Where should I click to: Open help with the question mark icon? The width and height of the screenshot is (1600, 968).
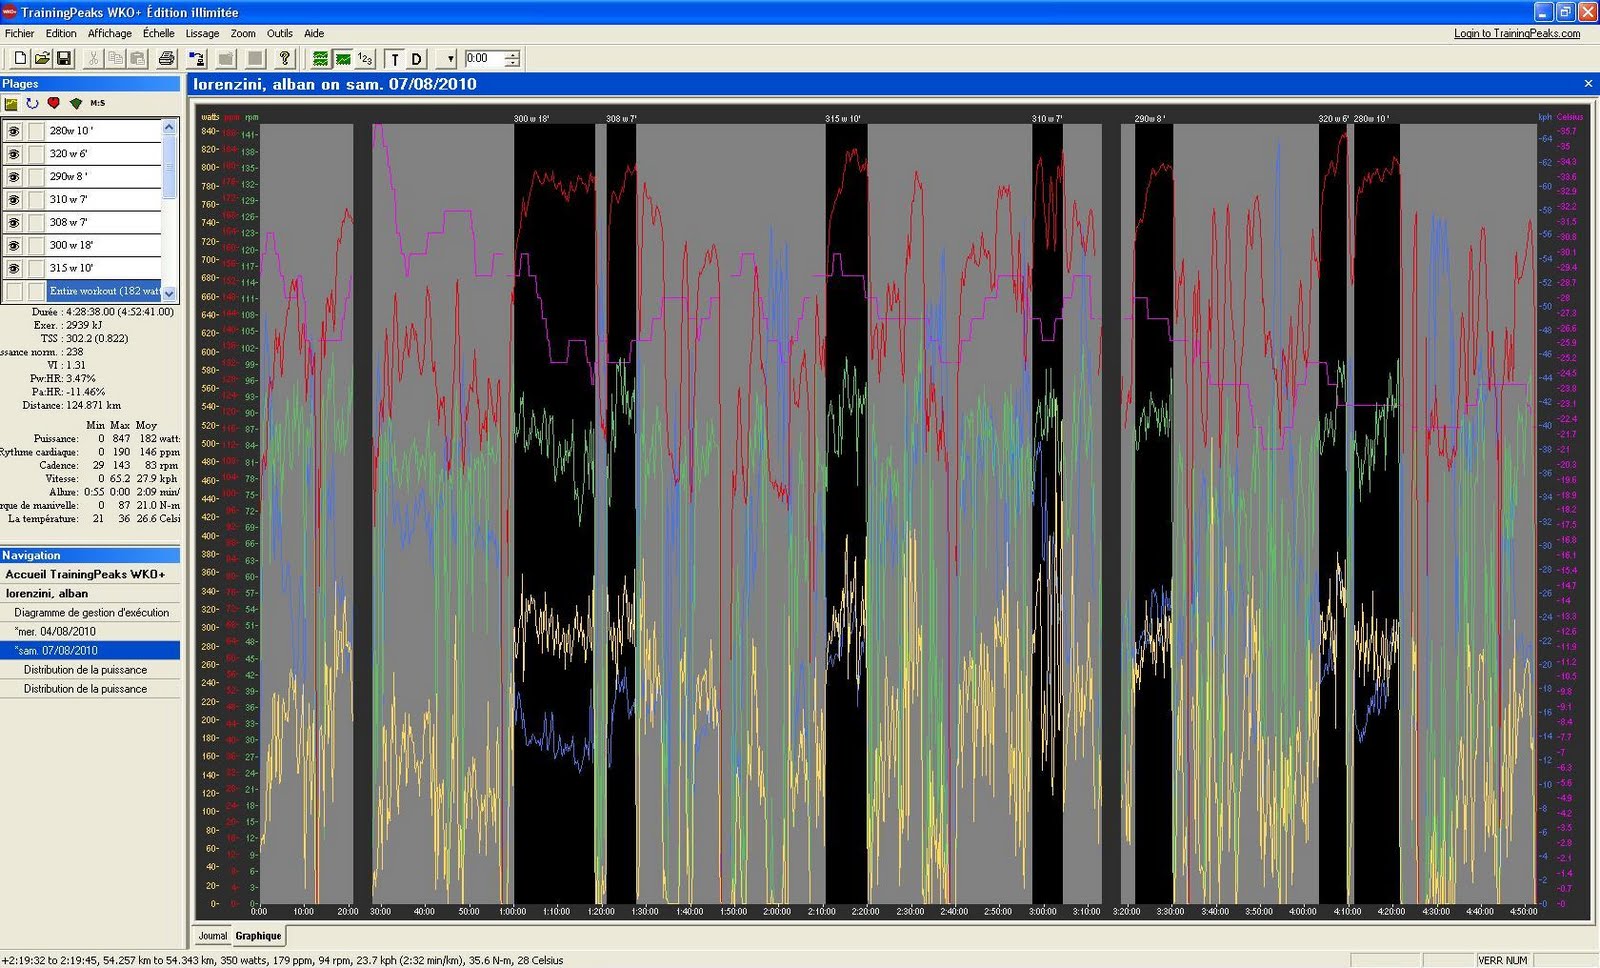click(x=284, y=59)
